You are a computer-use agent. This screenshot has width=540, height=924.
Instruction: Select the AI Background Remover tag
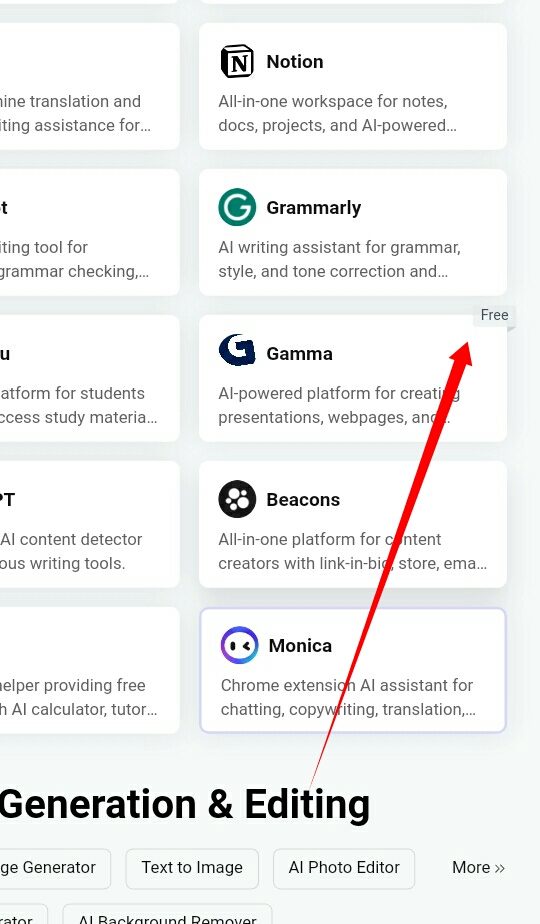(x=167, y=917)
